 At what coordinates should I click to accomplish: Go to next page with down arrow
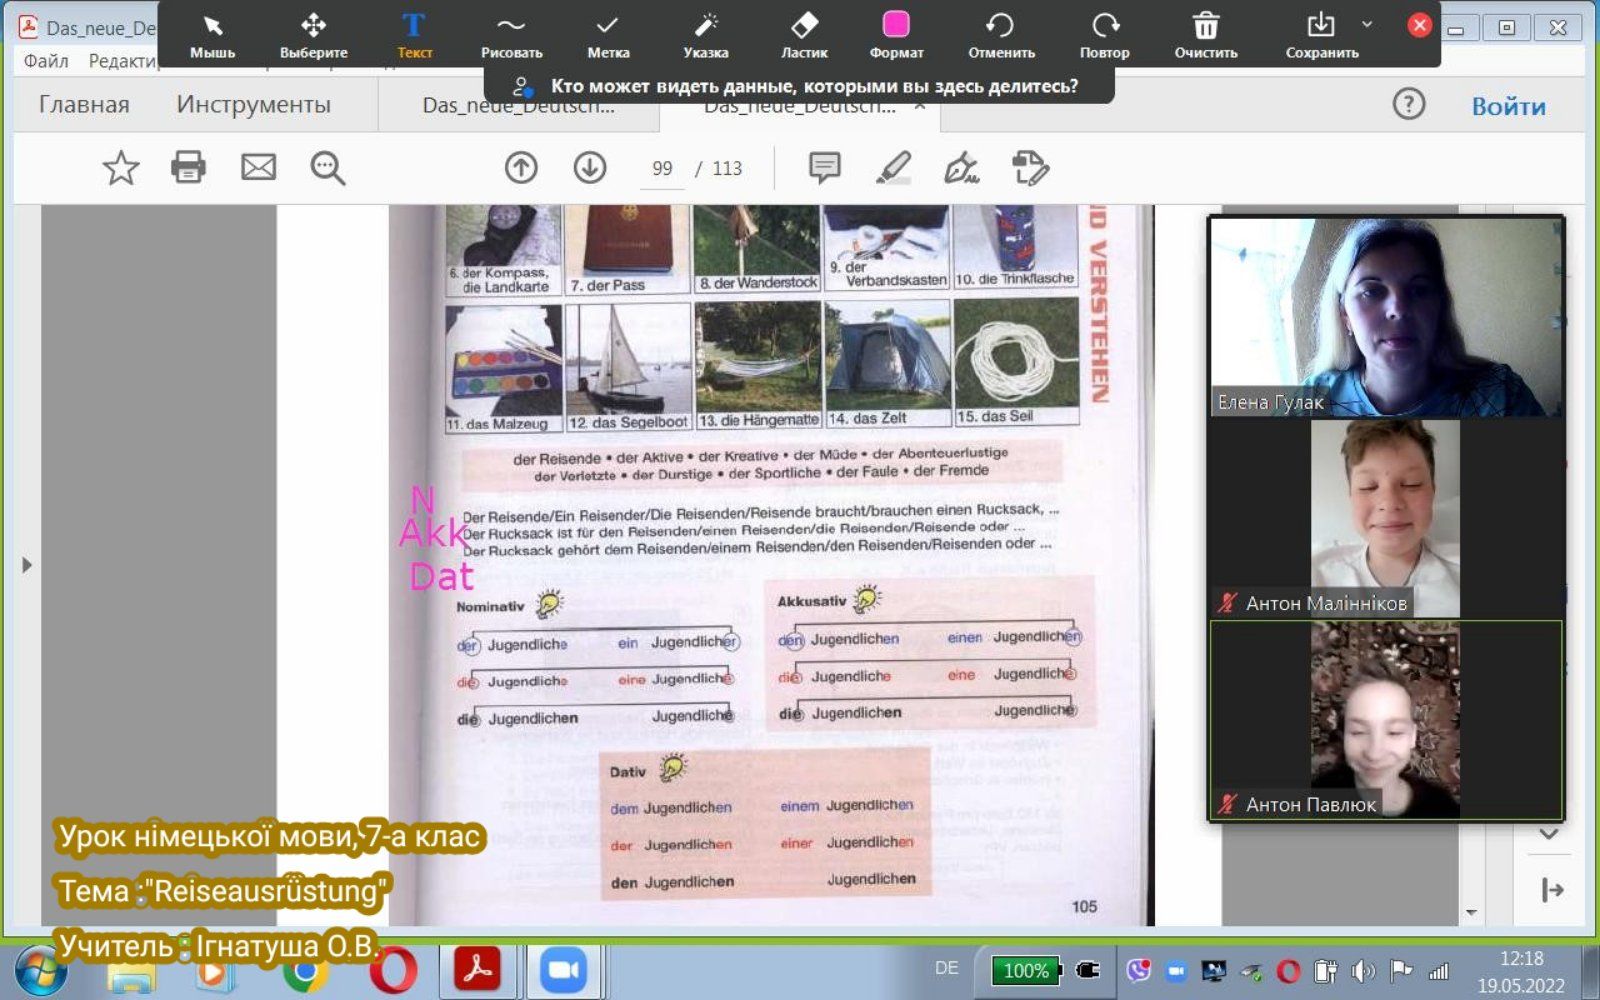(x=590, y=168)
